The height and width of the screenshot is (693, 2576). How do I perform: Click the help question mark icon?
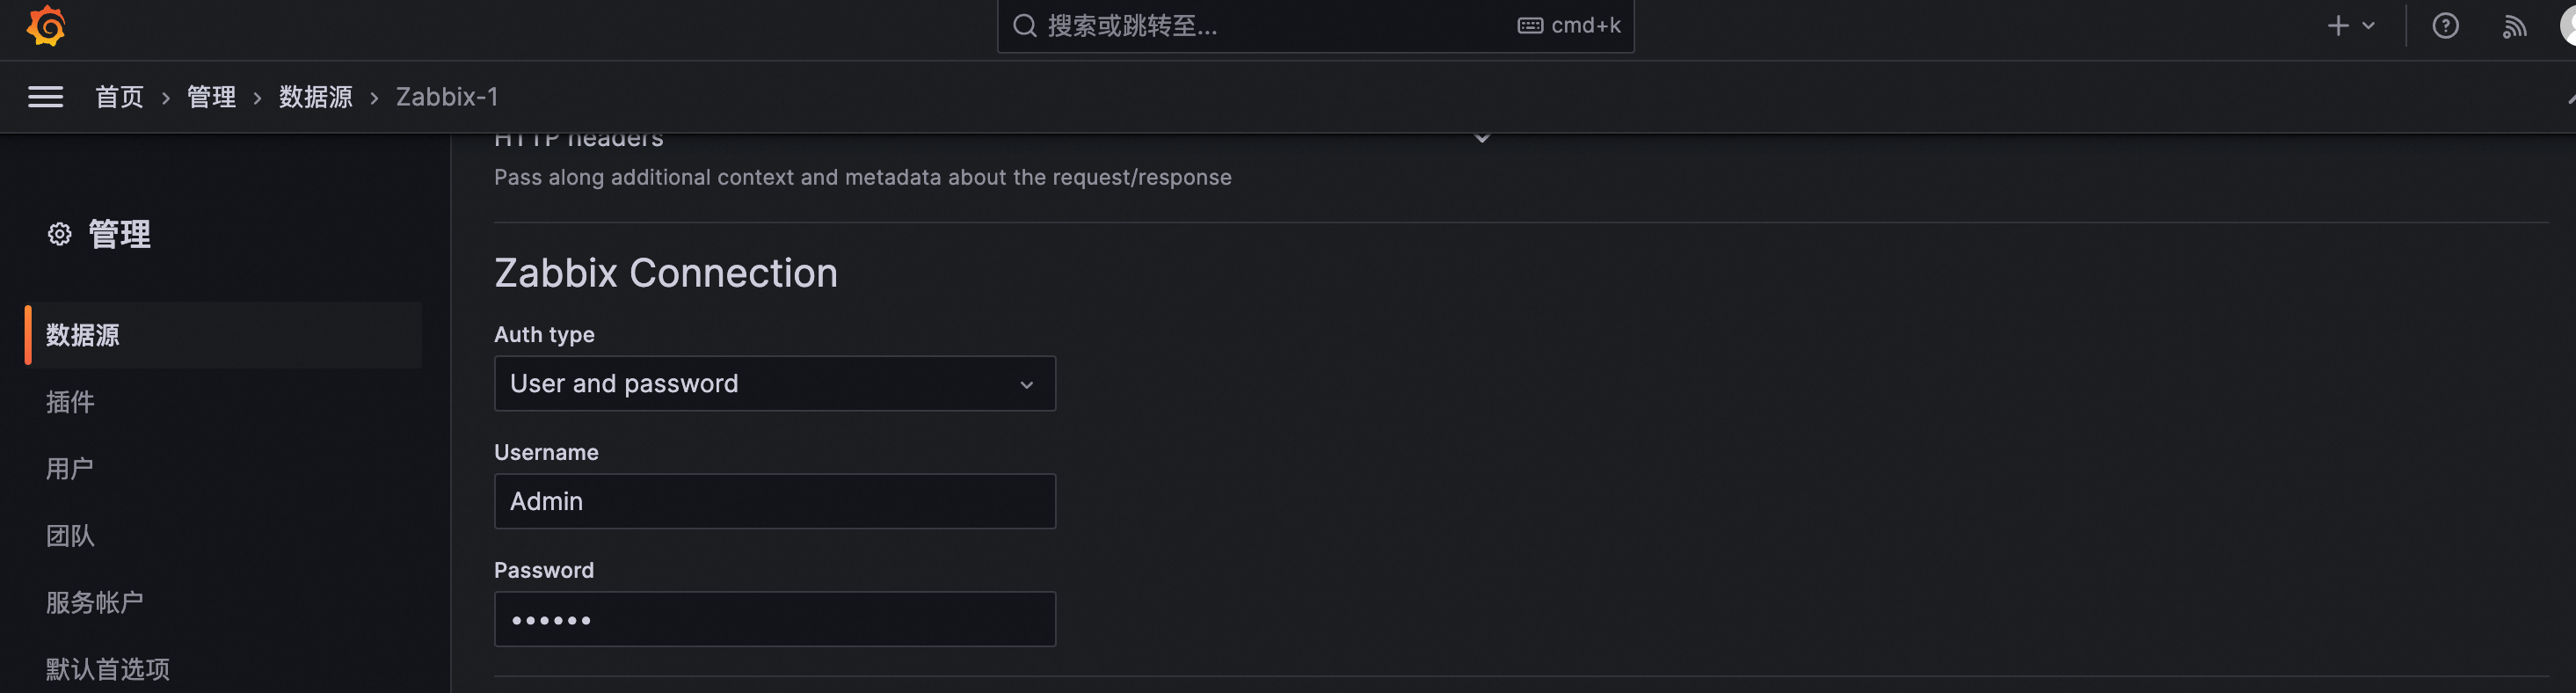2445,26
